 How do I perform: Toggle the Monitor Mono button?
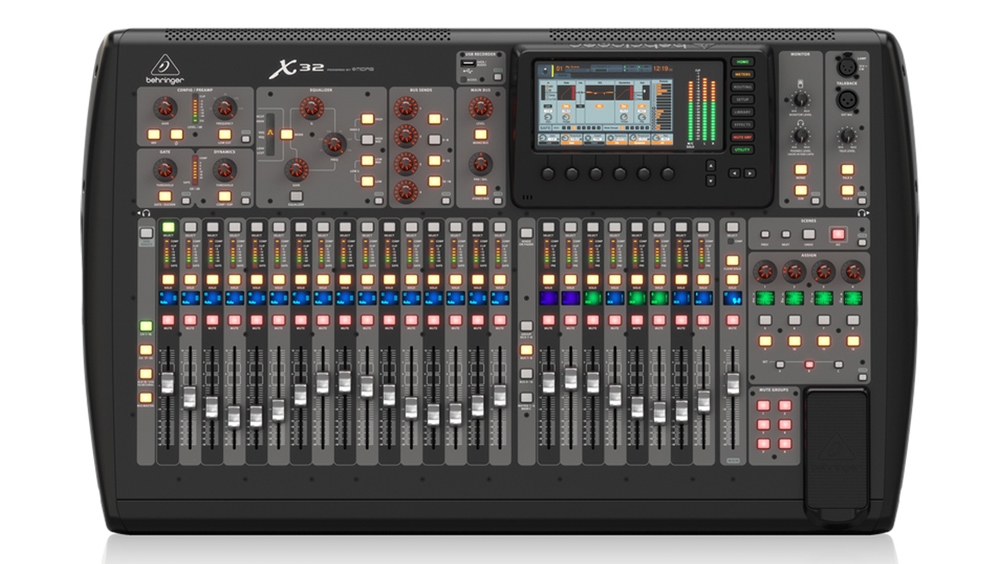coord(800,170)
